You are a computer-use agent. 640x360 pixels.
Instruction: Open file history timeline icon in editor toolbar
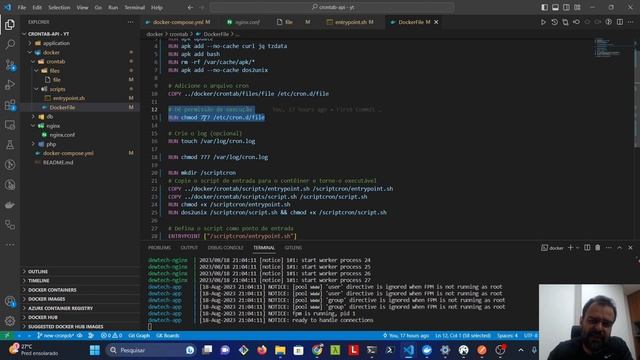pyautogui.click(x=554, y=22)
